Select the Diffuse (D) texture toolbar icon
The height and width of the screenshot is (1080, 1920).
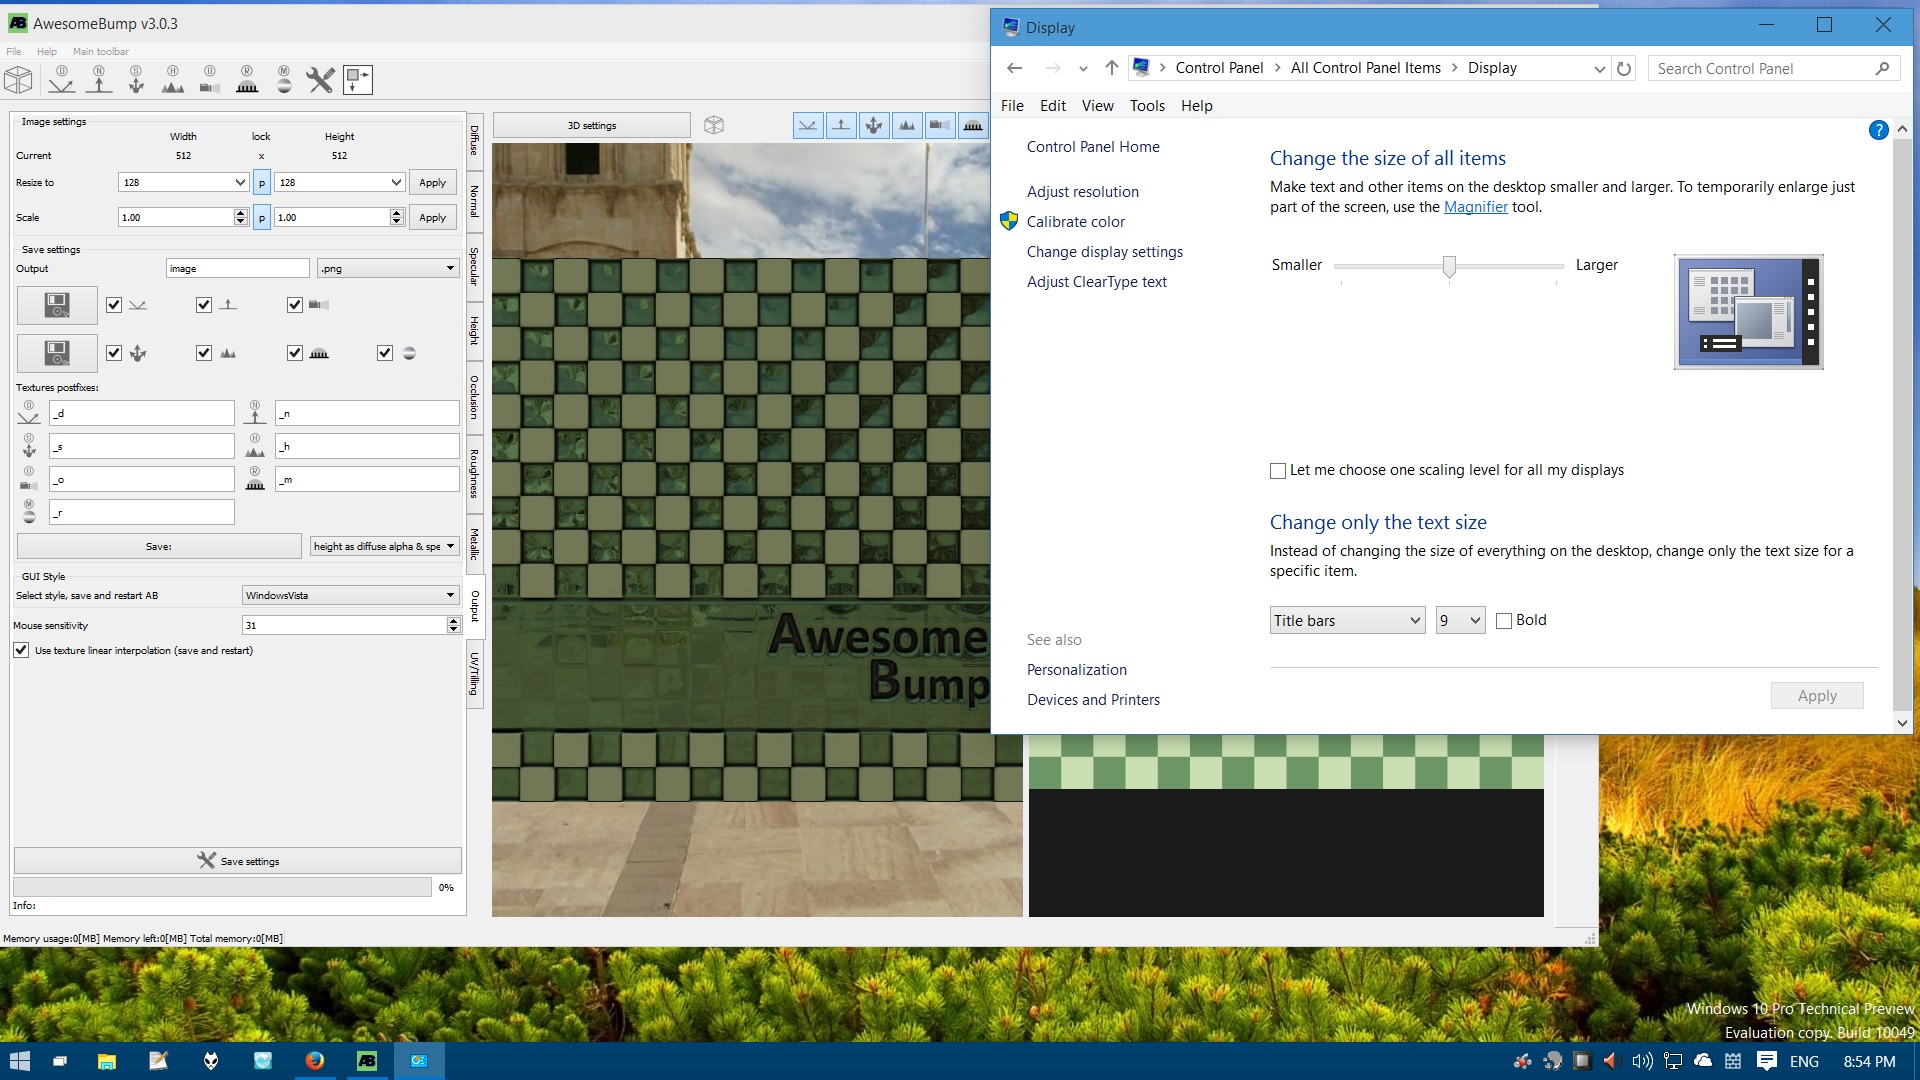tap(61, 80)
